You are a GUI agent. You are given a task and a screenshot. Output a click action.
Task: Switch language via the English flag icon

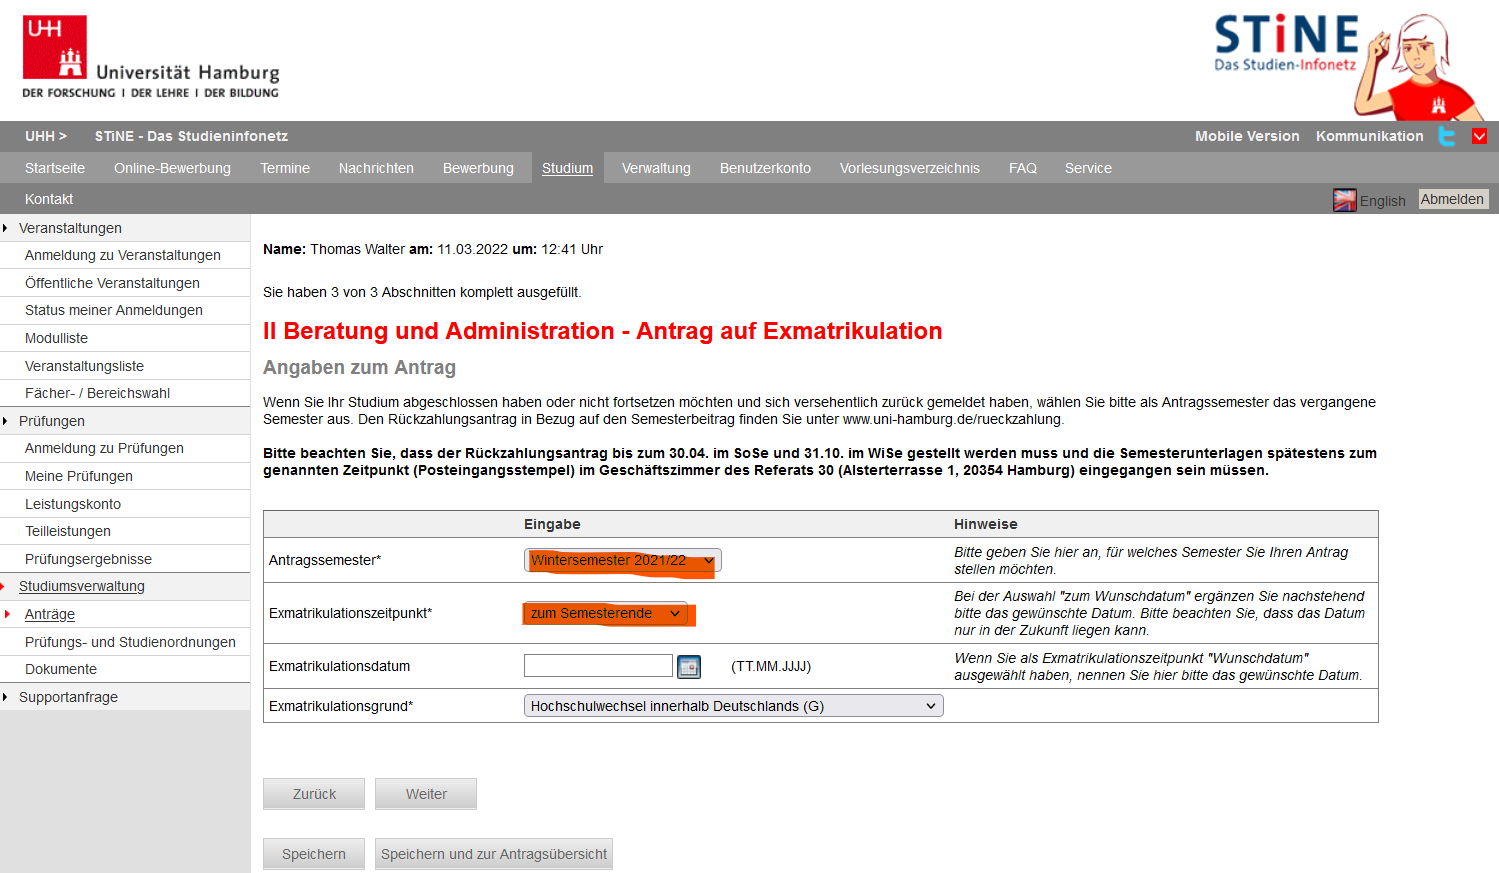1347,199
